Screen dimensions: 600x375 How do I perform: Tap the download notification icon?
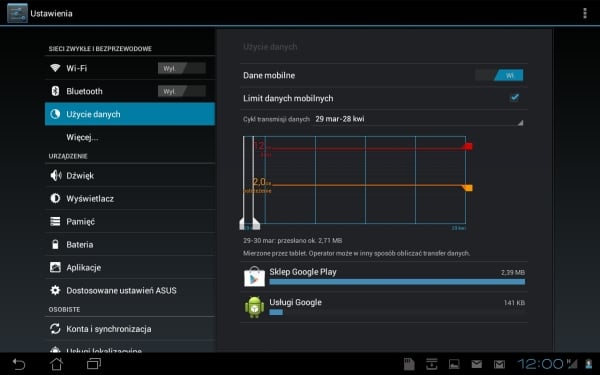click(432, 364)
